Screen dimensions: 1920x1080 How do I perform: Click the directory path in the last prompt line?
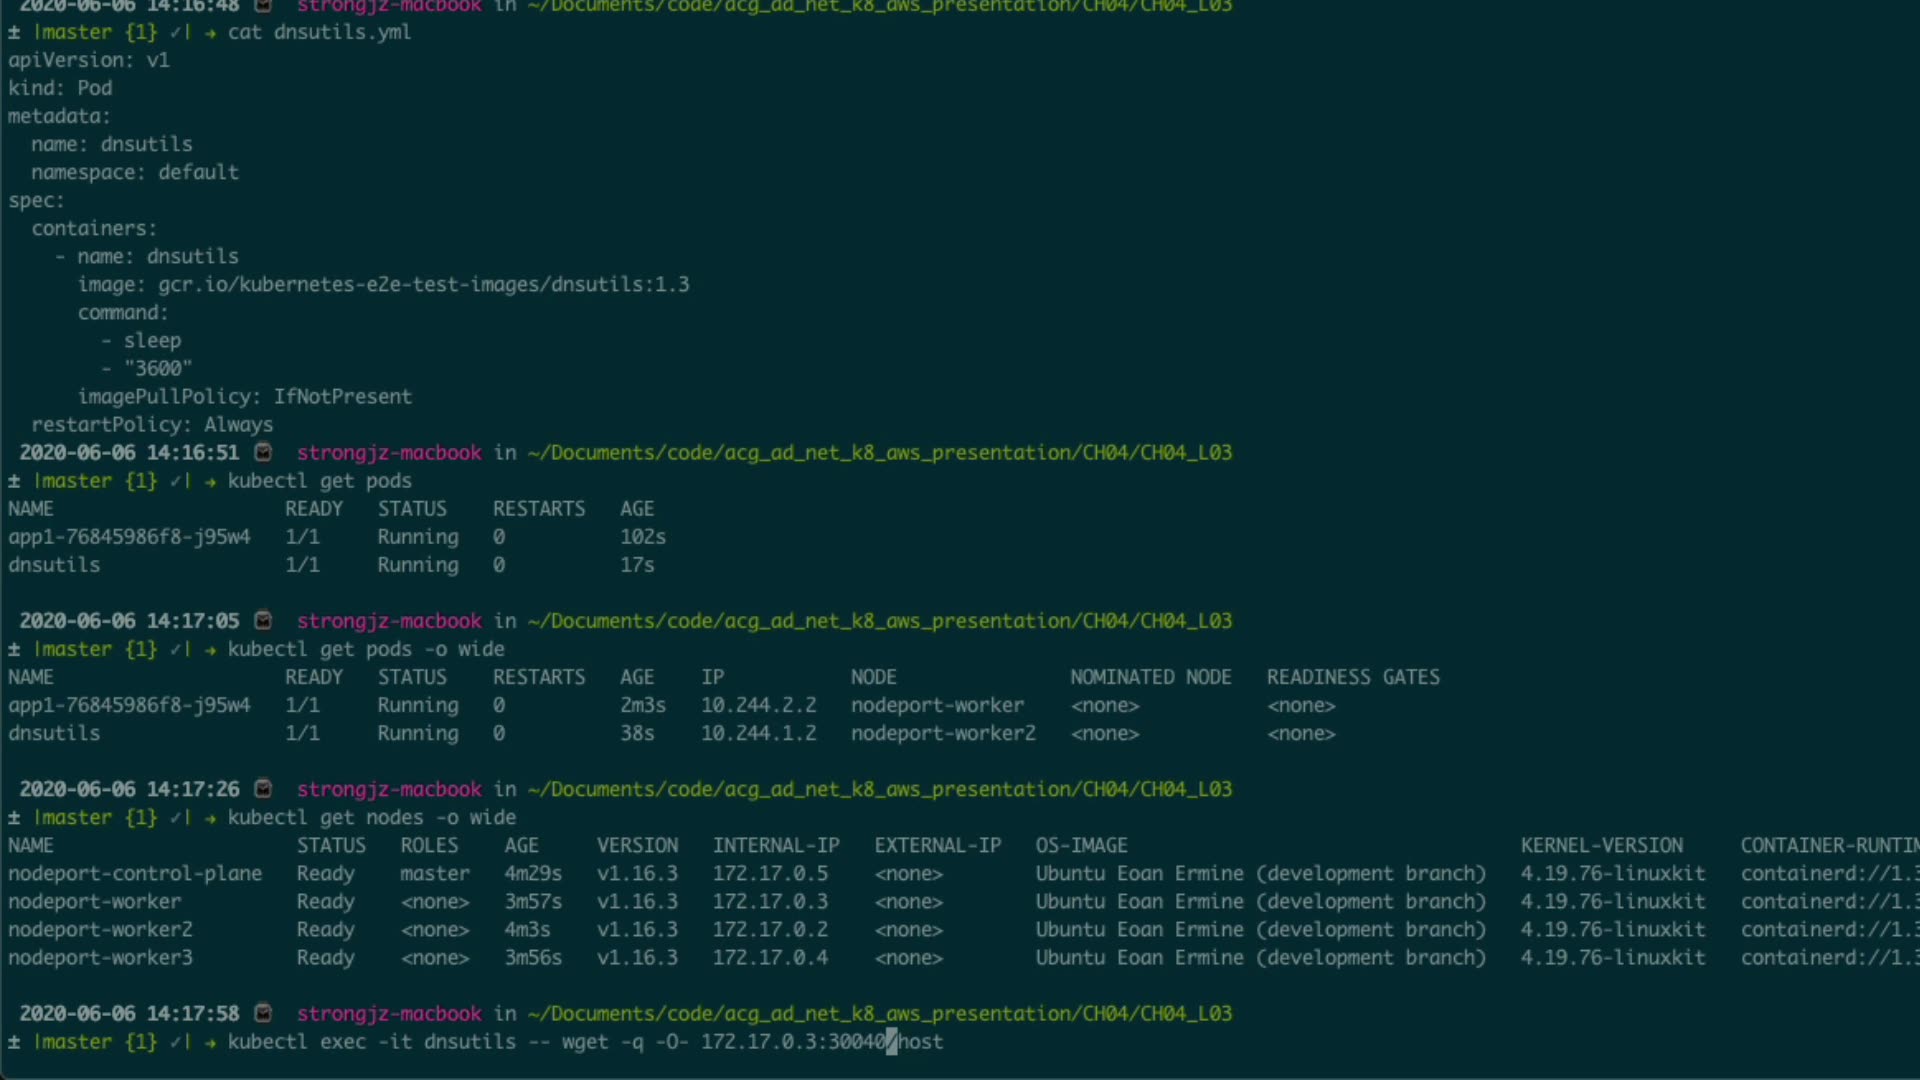(879, 1013)
